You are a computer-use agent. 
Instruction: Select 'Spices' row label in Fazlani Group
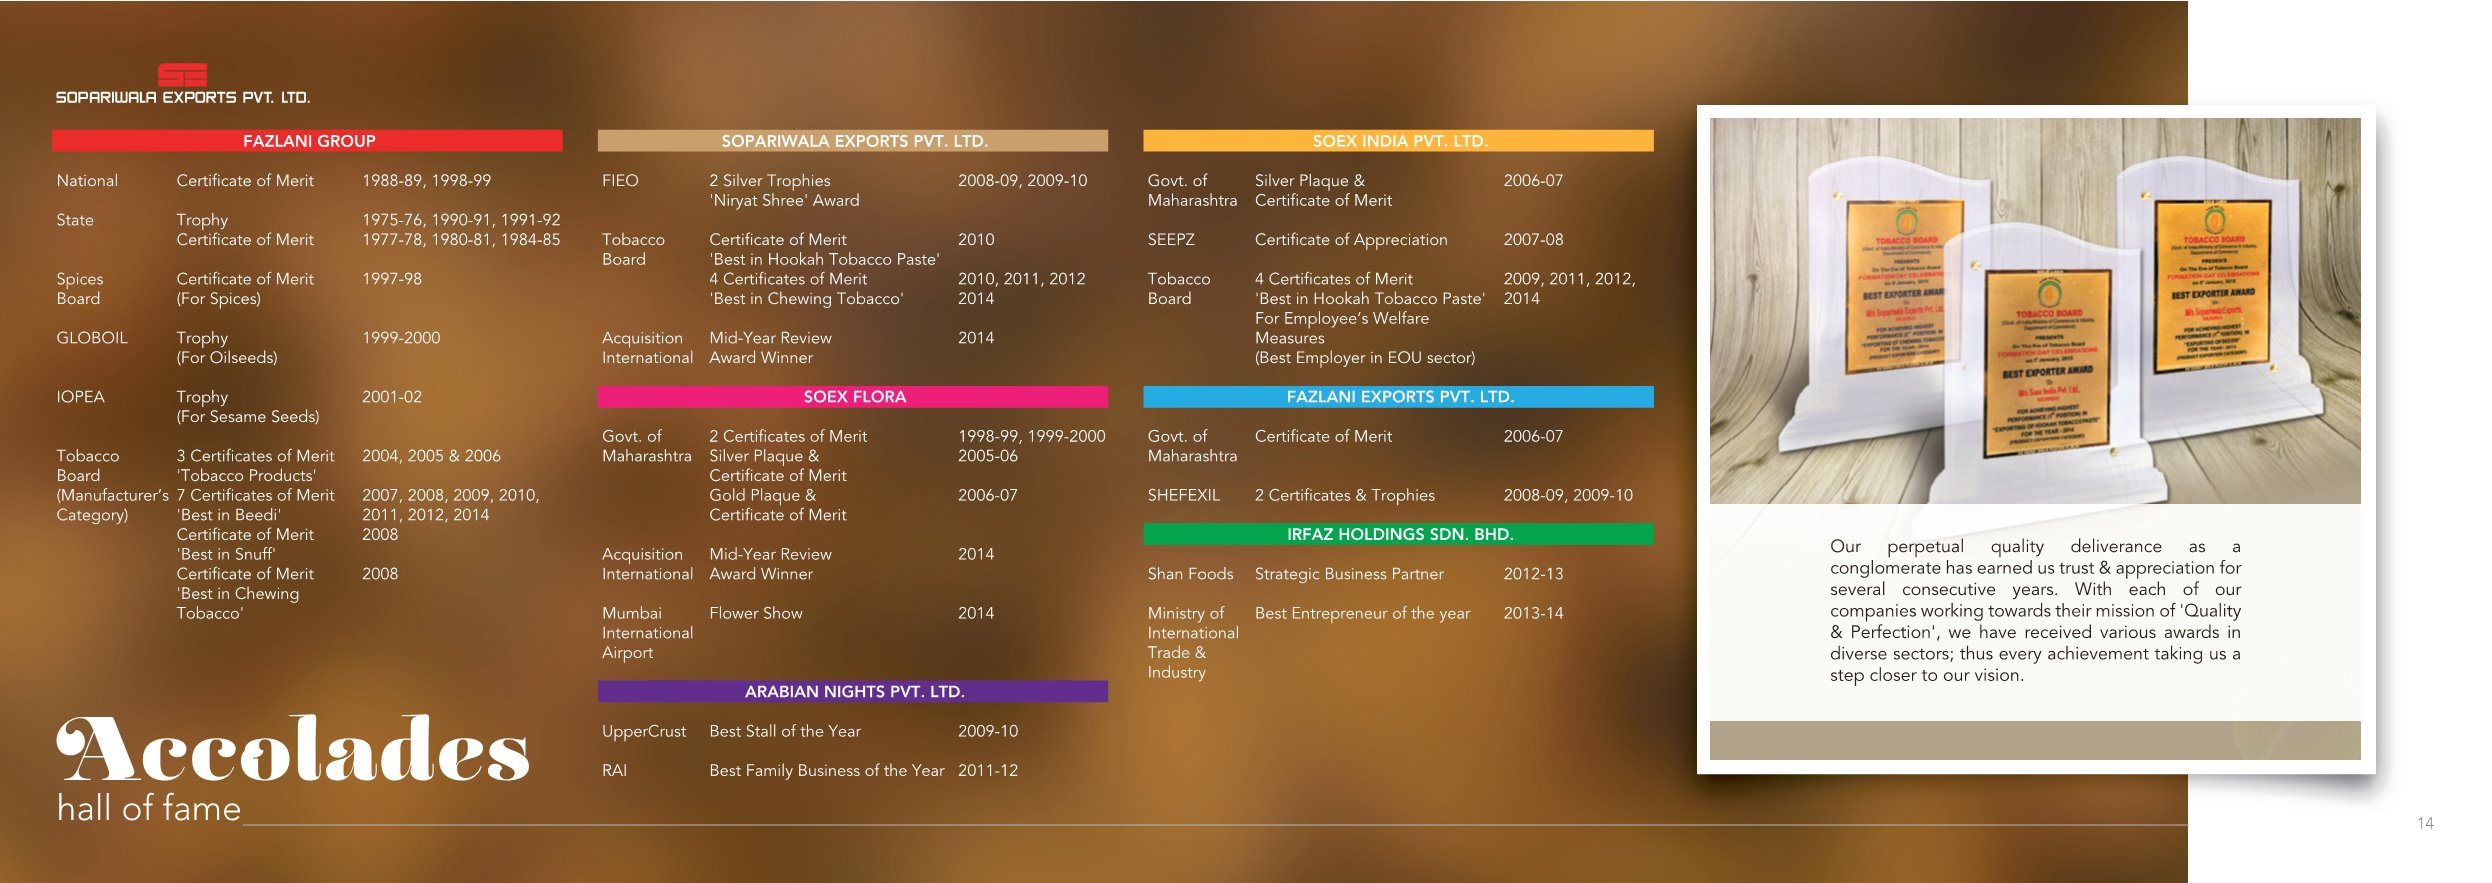click(79, 279)
